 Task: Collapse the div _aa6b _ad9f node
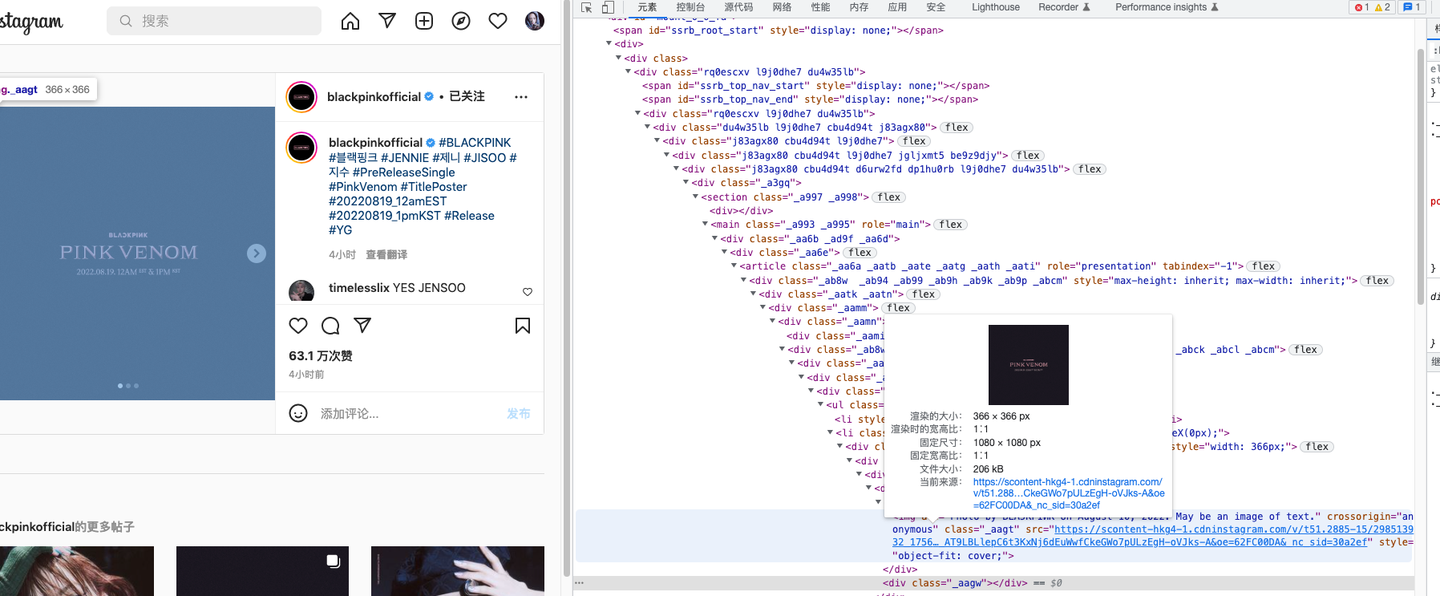(716, 239)
